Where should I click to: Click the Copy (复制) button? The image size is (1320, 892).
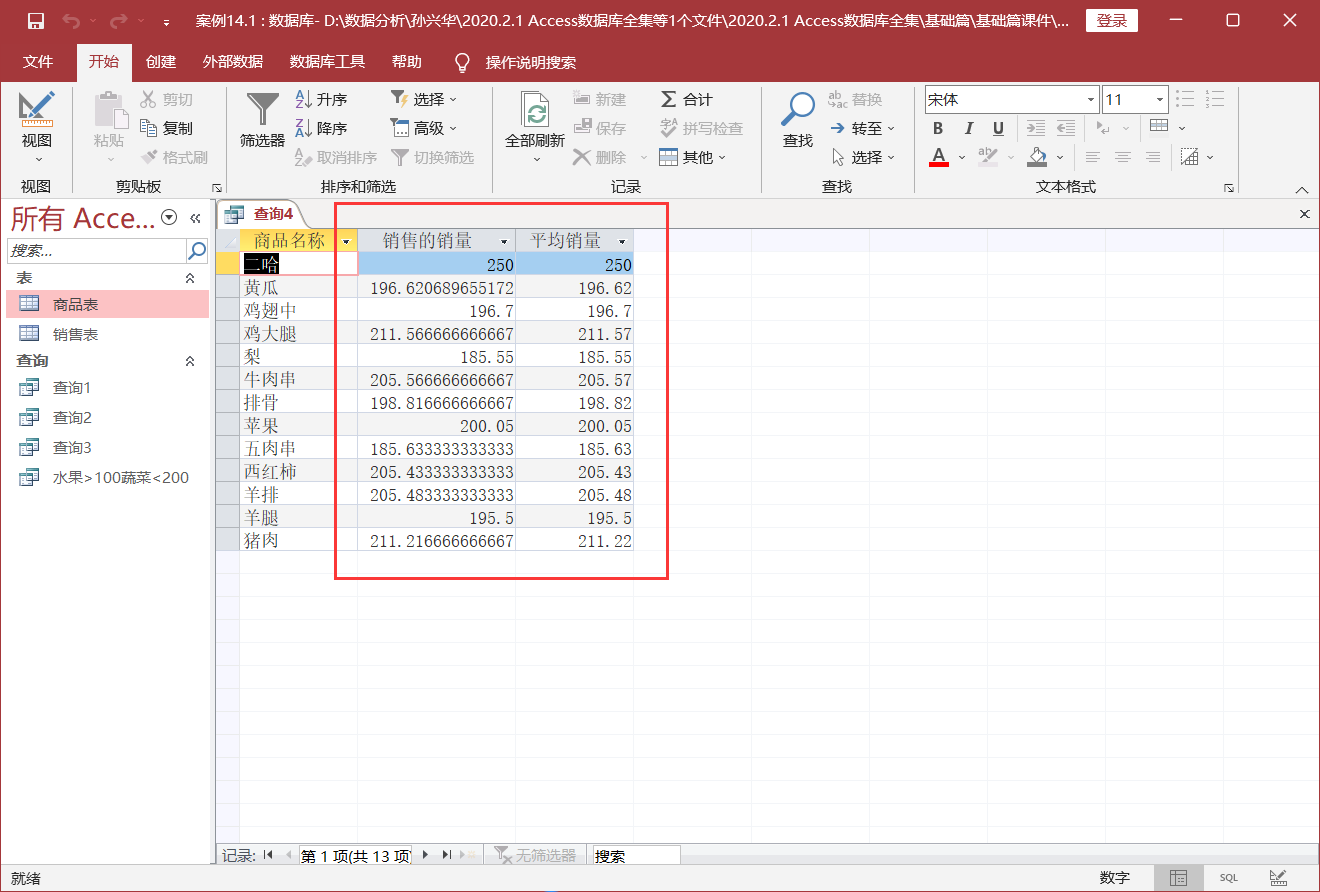pyautogui.click(x=167, y=128)
